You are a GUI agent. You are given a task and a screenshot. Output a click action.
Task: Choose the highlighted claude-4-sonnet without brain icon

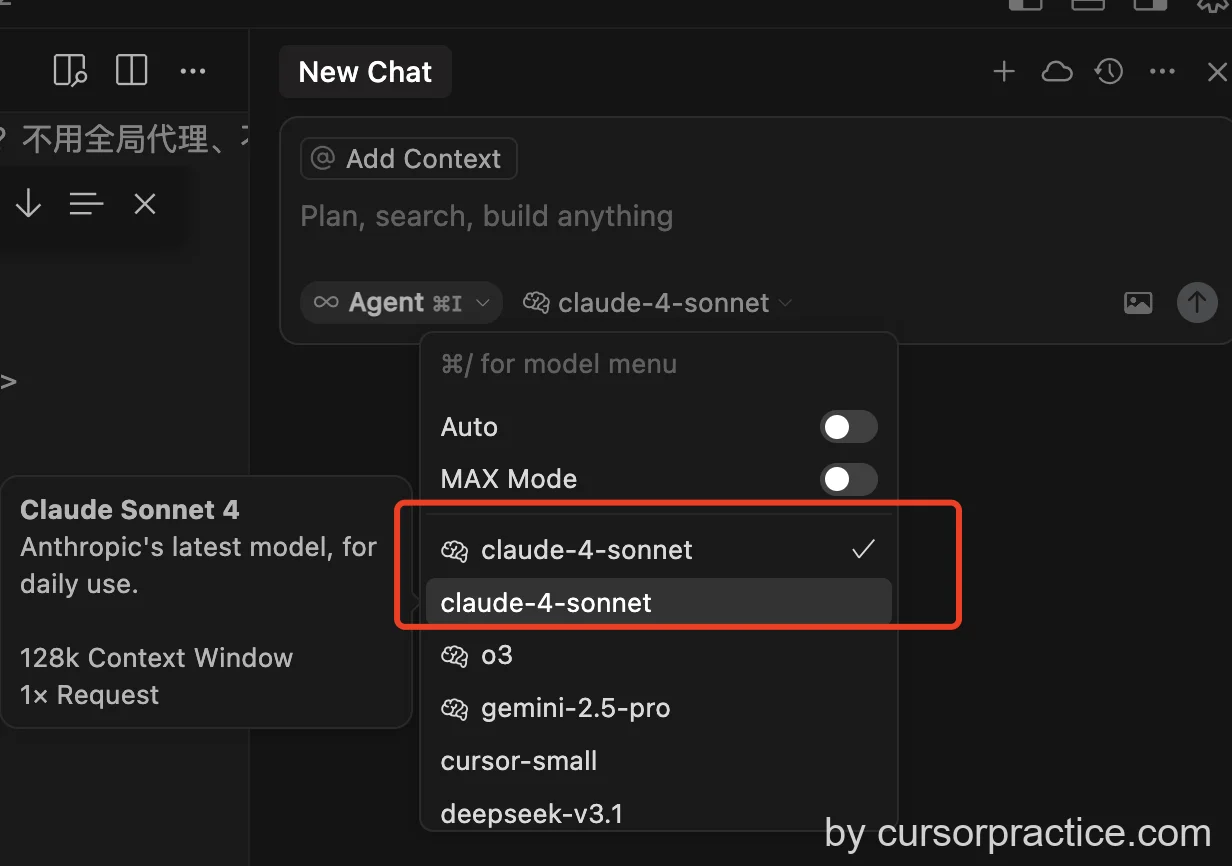(x=659, y=602)
